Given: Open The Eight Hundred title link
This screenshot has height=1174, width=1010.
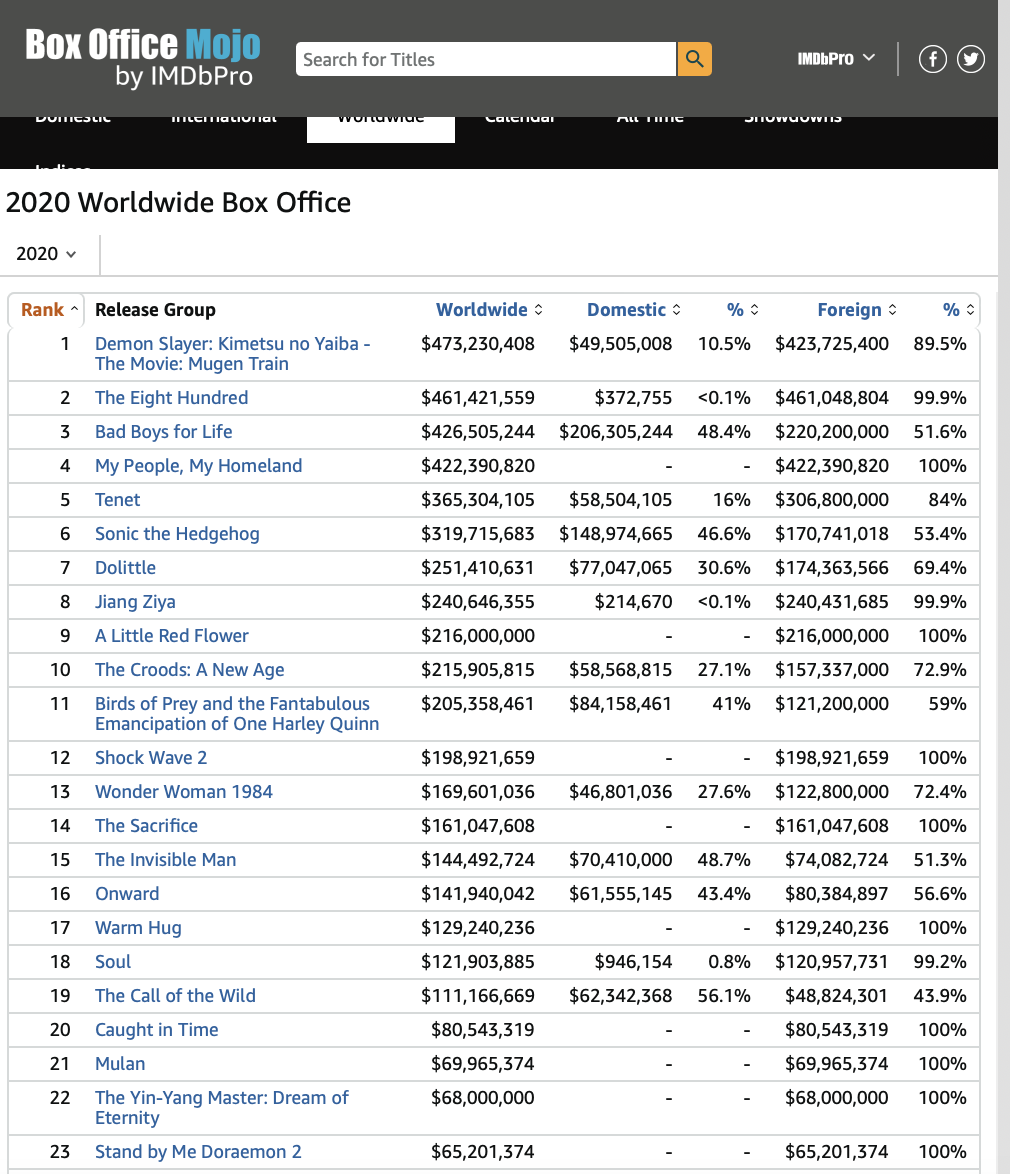Looking at the screenshot, I should click(171, 398).
